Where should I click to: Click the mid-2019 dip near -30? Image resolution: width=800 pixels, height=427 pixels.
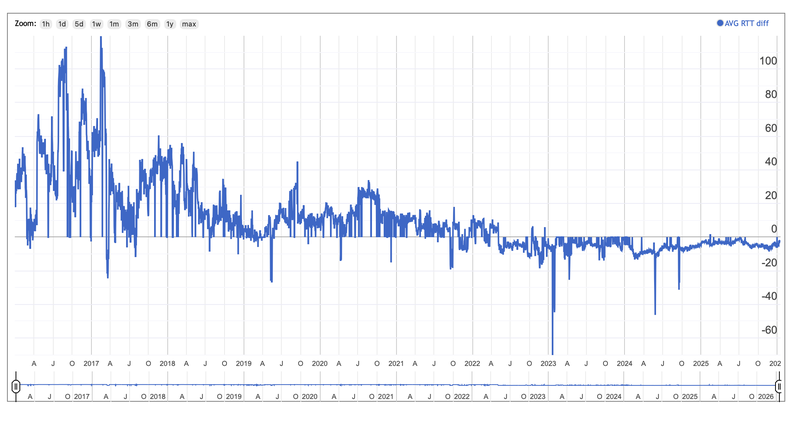(x=271, y=277)
